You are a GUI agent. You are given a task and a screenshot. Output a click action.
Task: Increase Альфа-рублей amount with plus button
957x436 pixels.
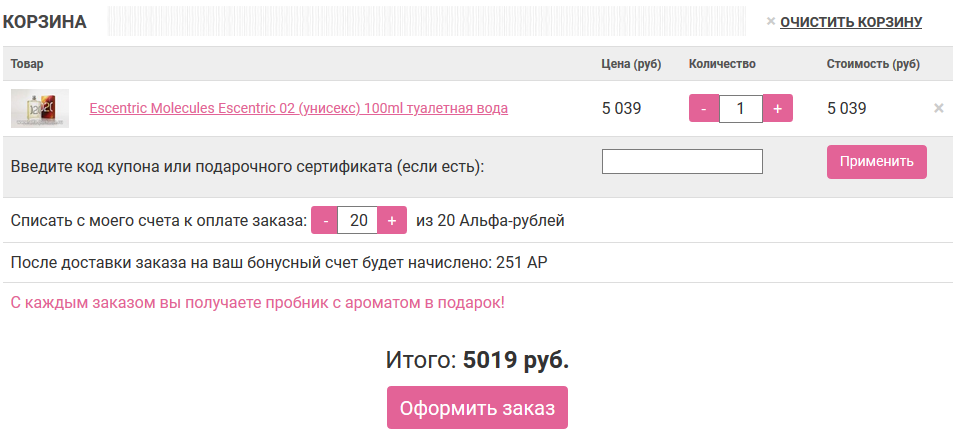392,220
